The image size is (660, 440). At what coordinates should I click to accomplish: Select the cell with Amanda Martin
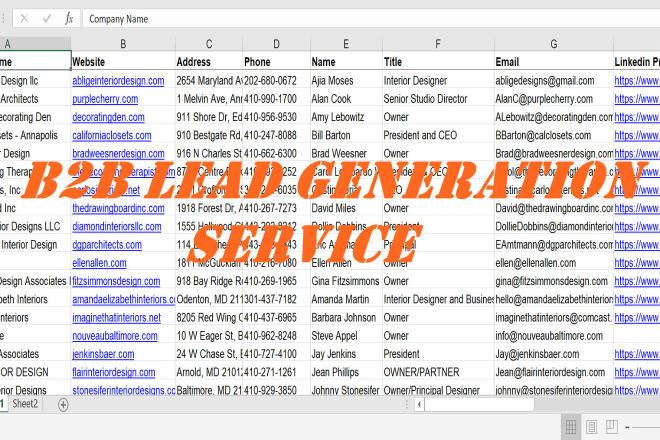tap(346, 299)
